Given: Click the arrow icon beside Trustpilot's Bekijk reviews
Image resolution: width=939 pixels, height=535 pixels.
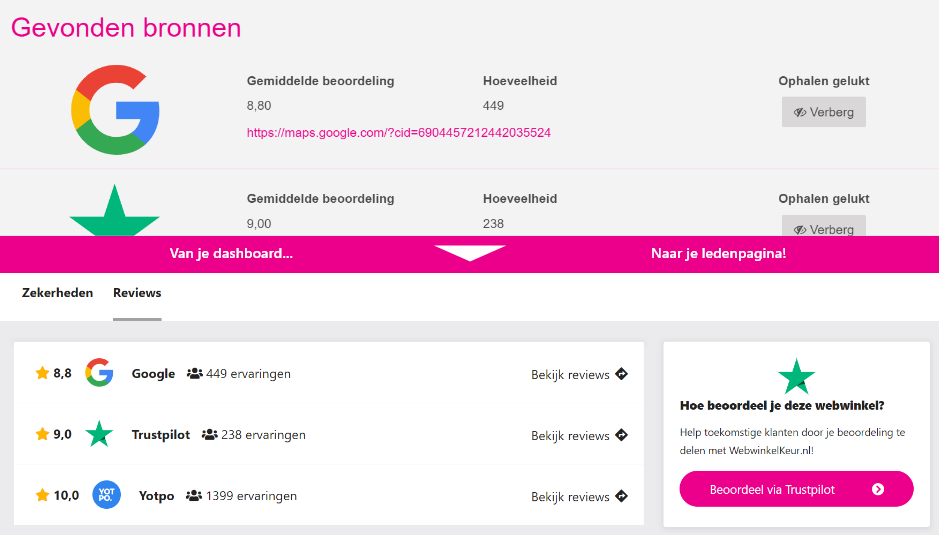Looking at the screenshot, I should click(x=621, y=435).
